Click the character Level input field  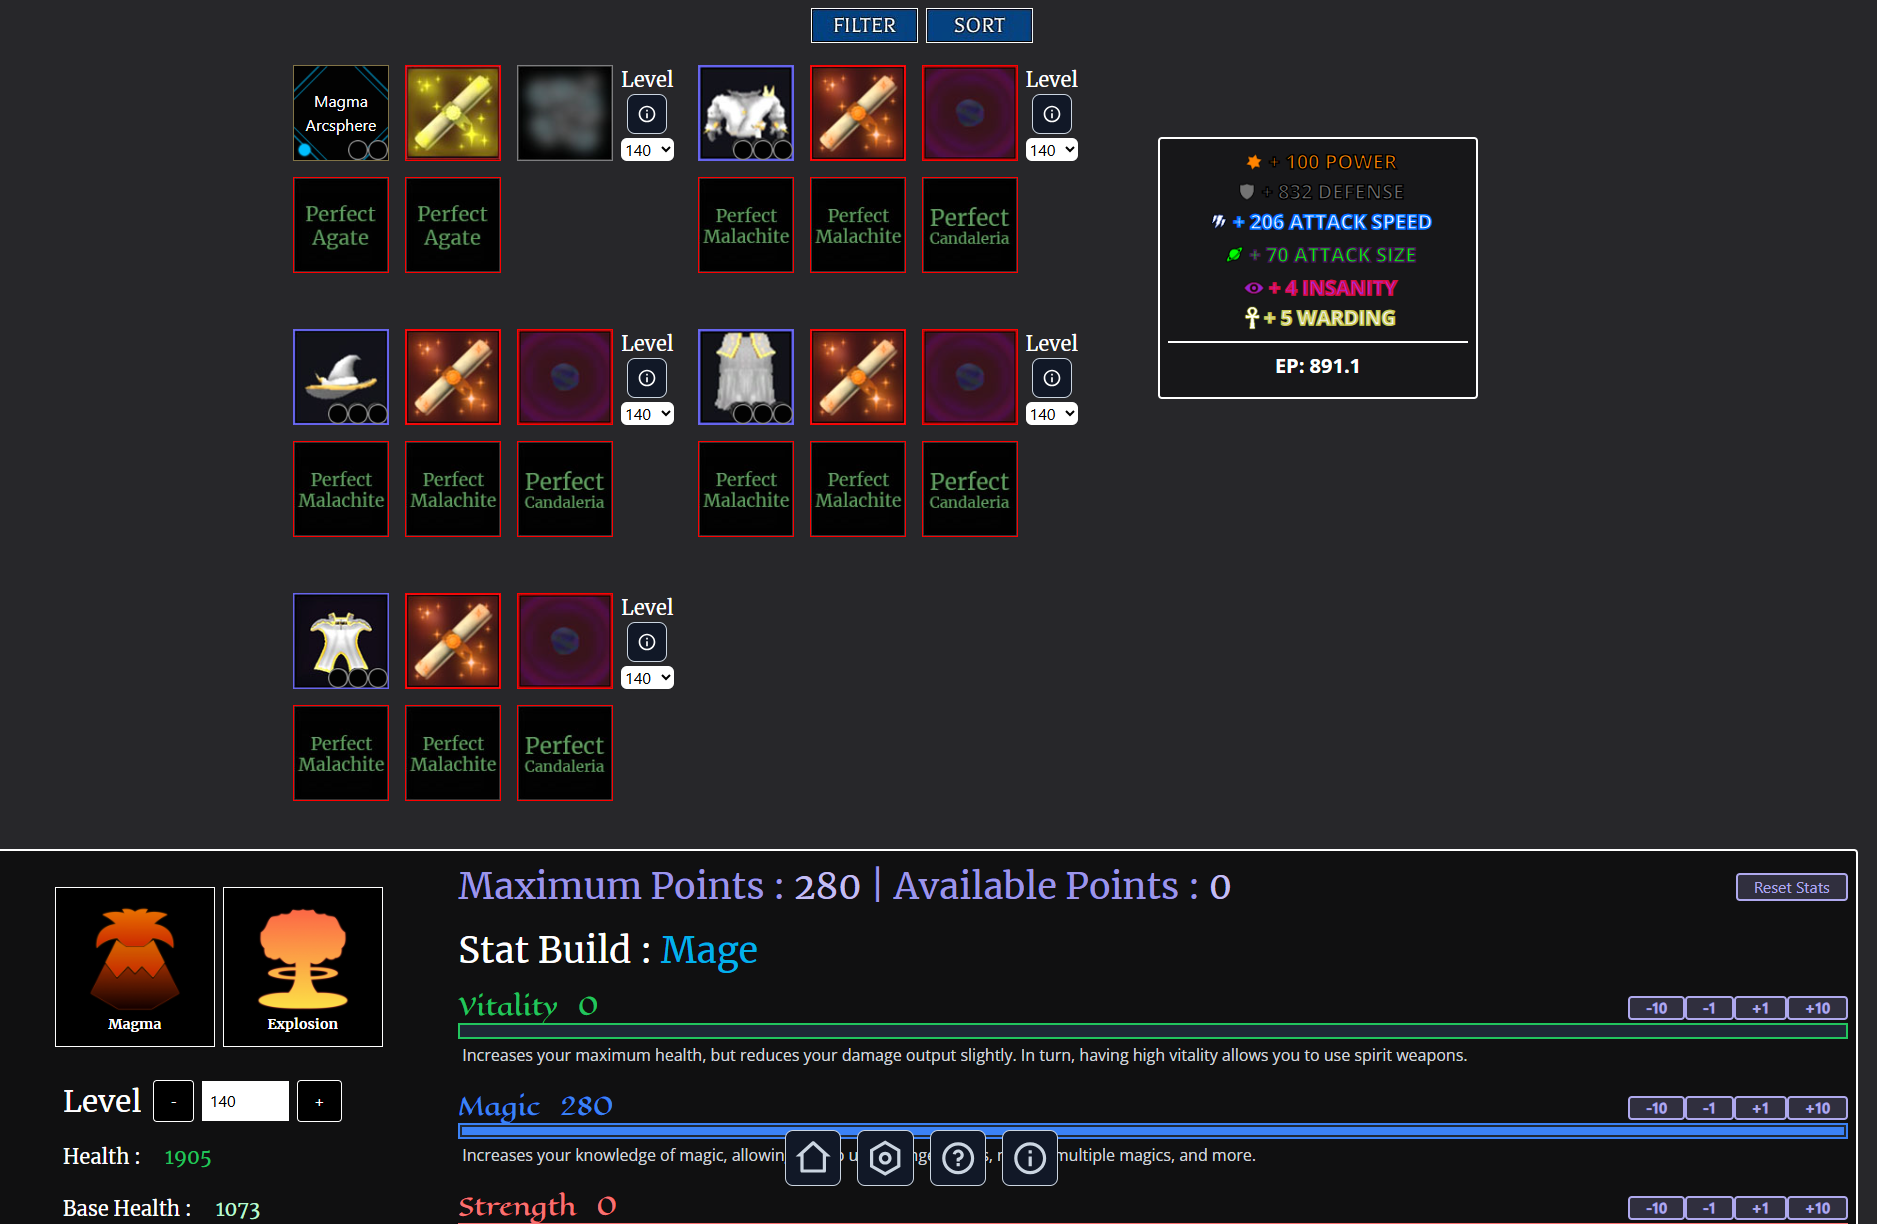point(245,1101)
